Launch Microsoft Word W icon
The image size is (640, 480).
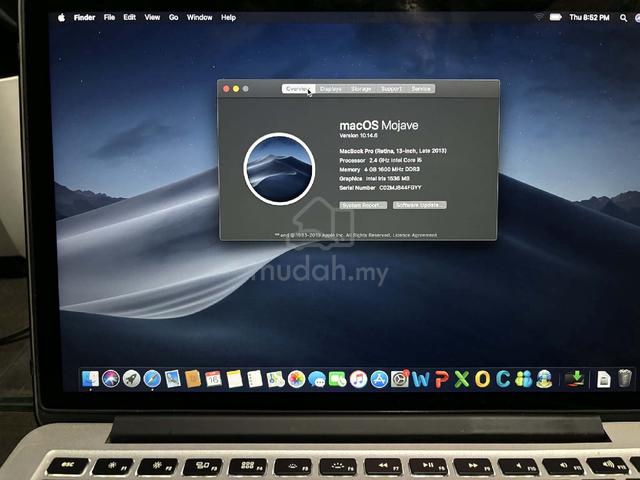[x=420, y=379]
